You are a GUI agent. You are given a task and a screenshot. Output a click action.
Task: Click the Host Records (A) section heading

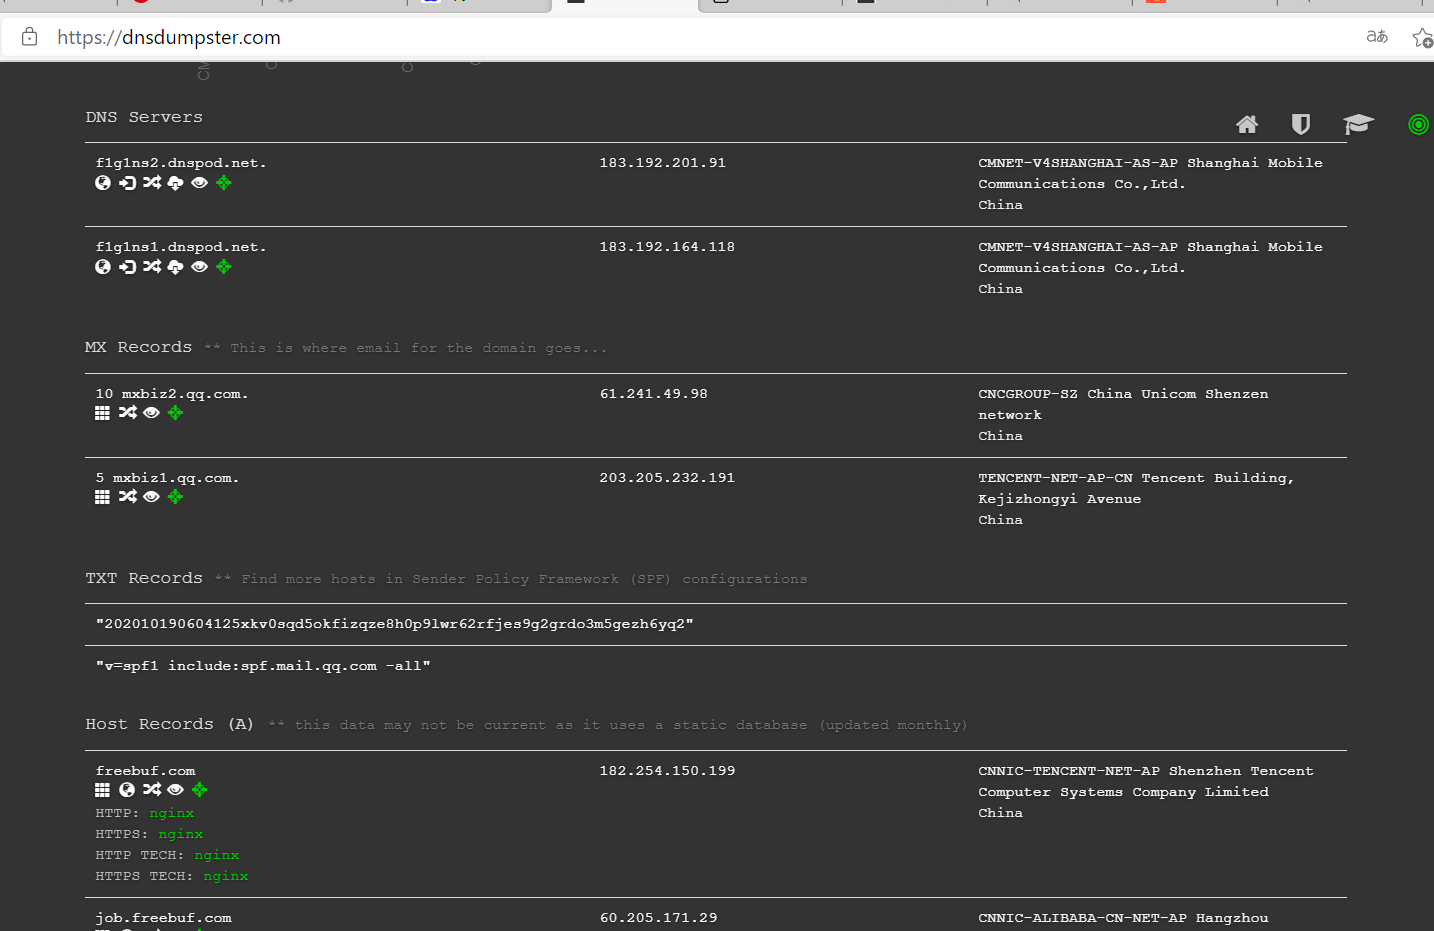coord(170,723)
